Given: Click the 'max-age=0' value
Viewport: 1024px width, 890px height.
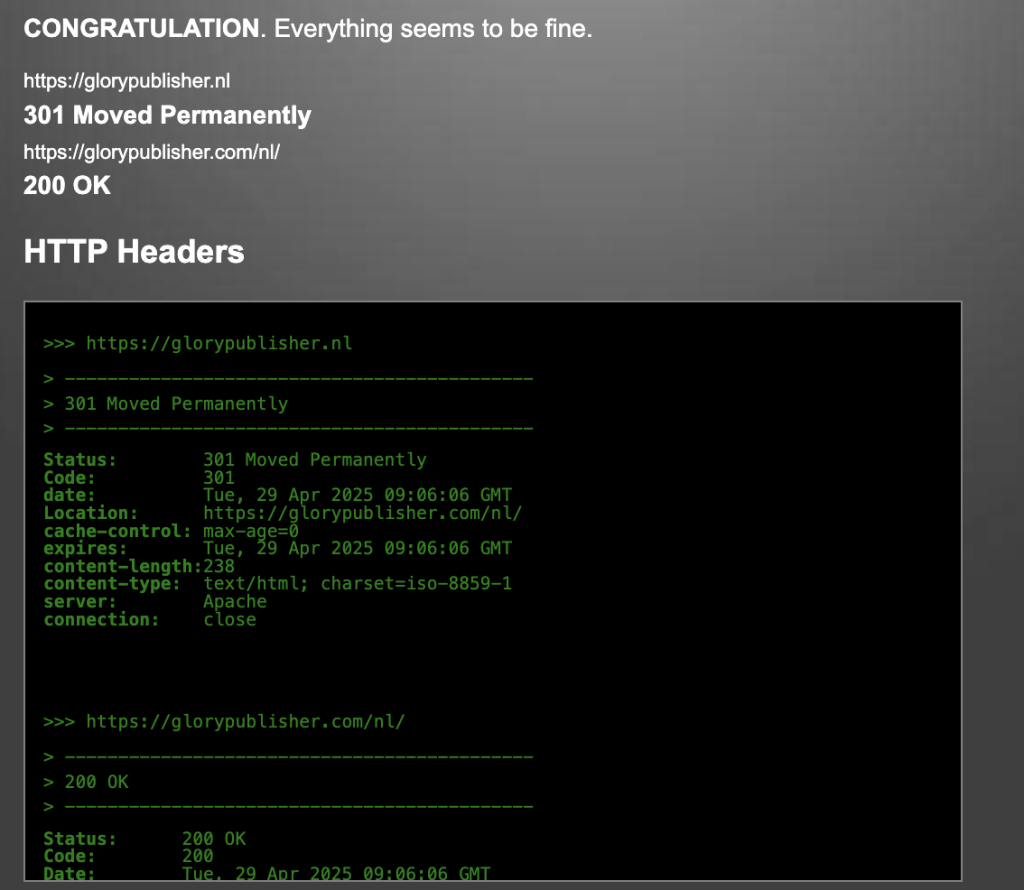Looking at the screenshot, I should click(251, 531).
